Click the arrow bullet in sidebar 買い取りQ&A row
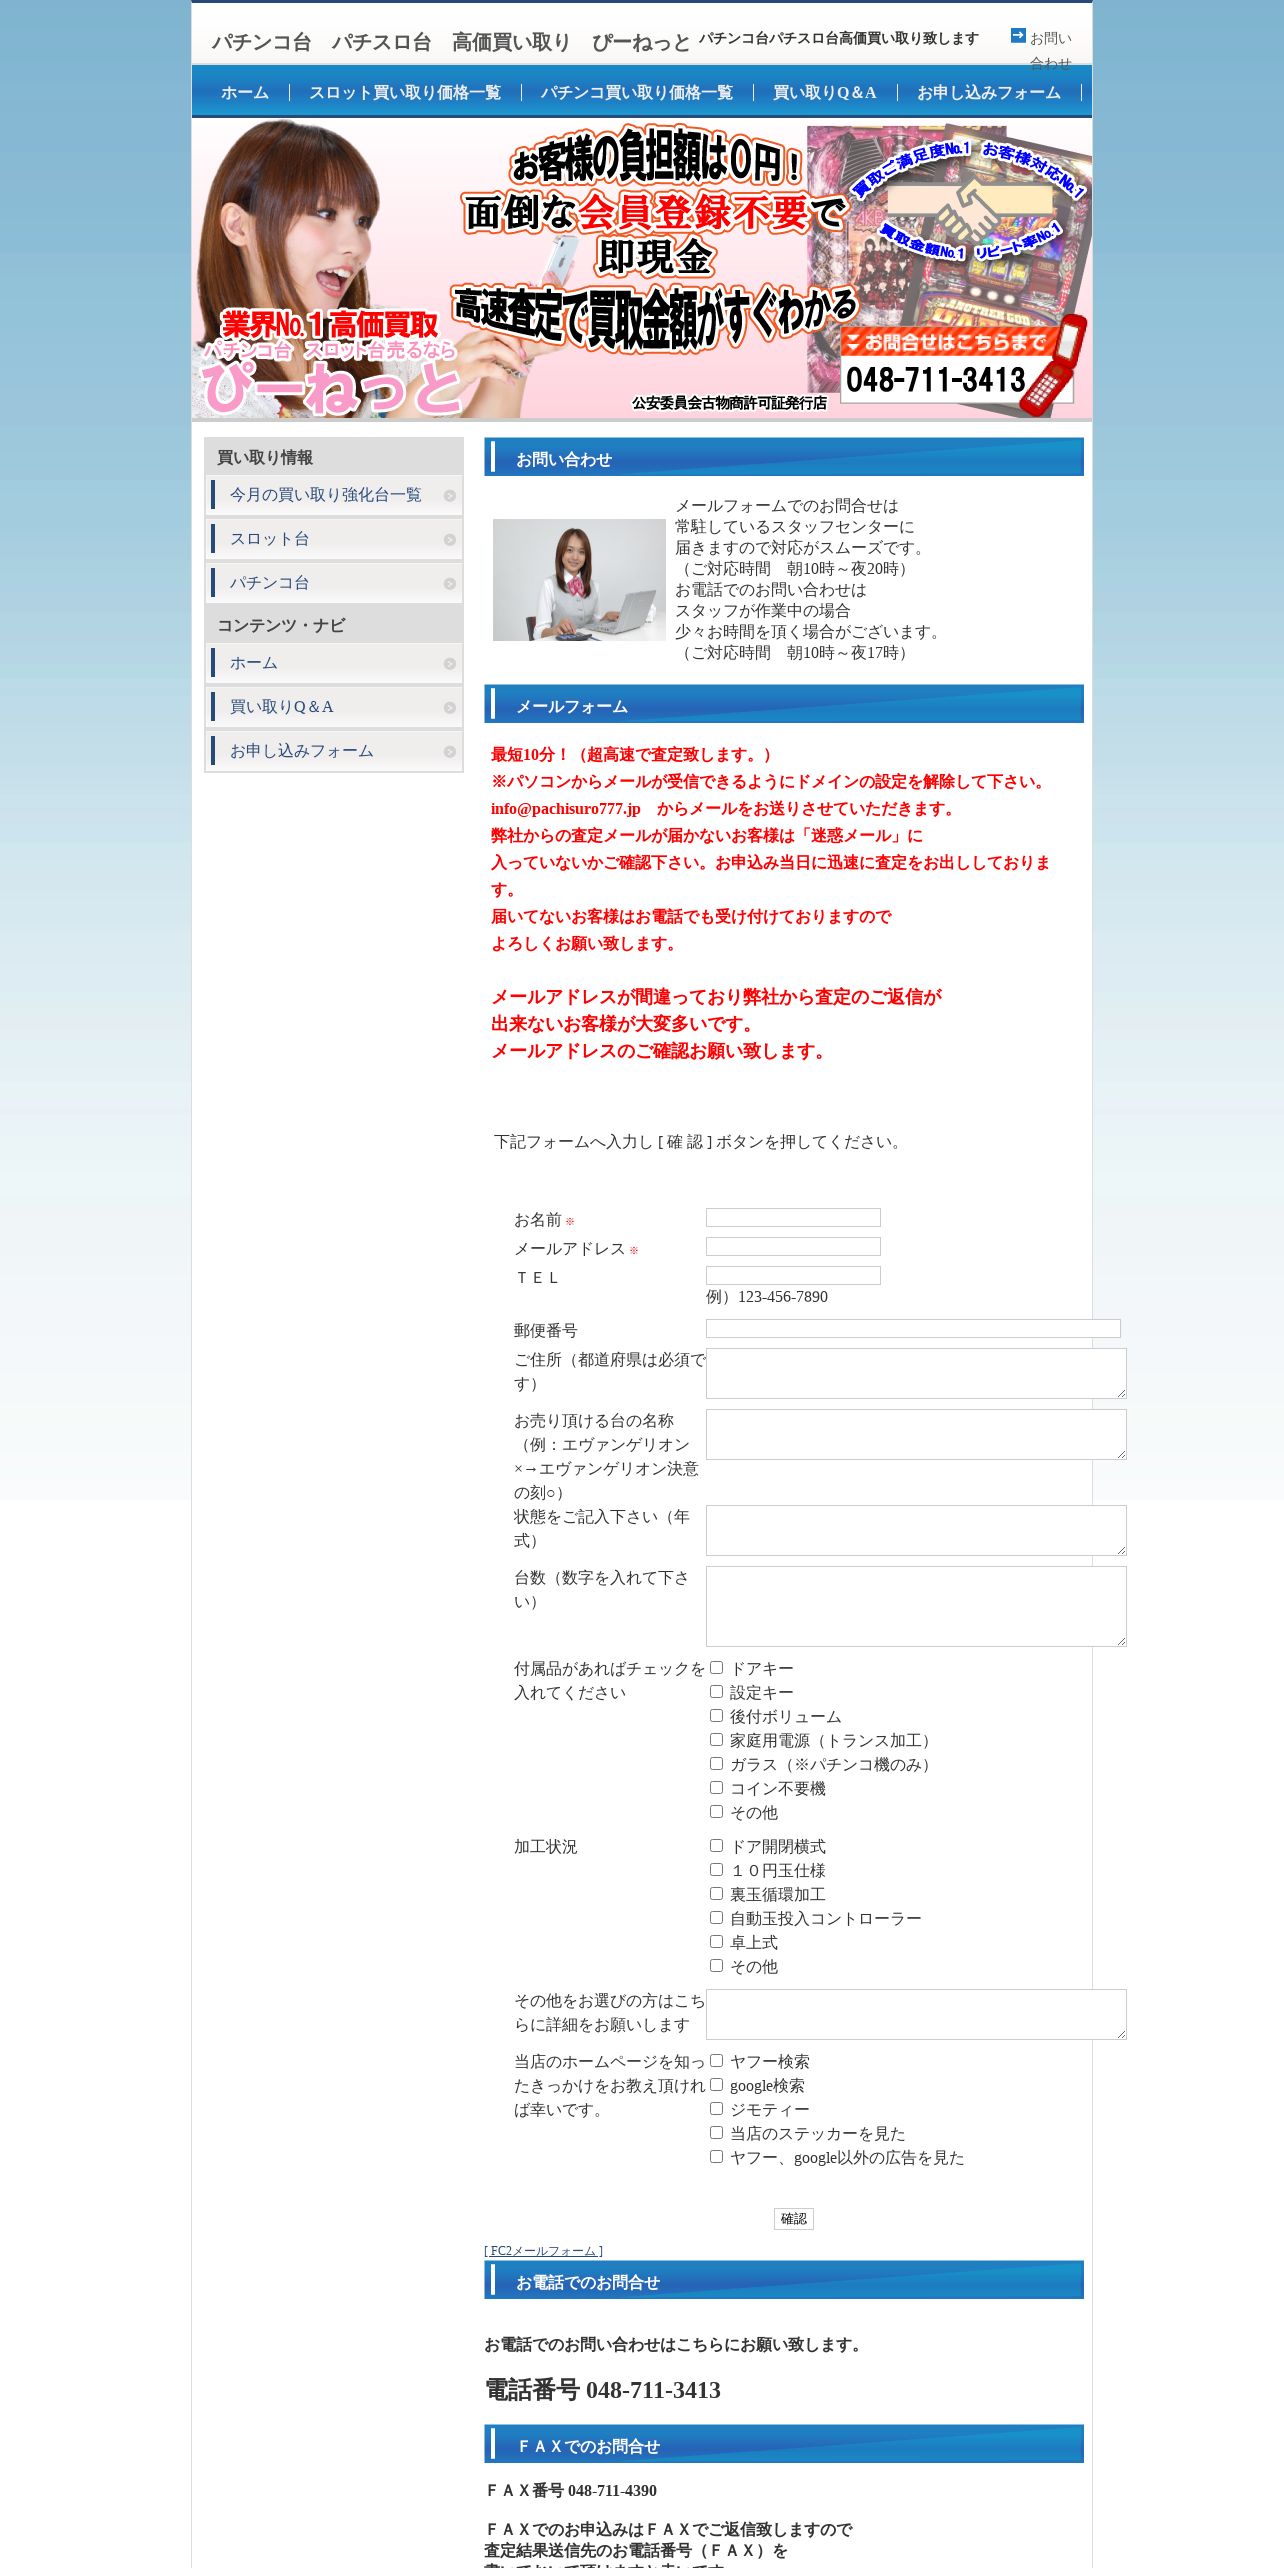The image size is (1284, 2568). pos(450,708)
